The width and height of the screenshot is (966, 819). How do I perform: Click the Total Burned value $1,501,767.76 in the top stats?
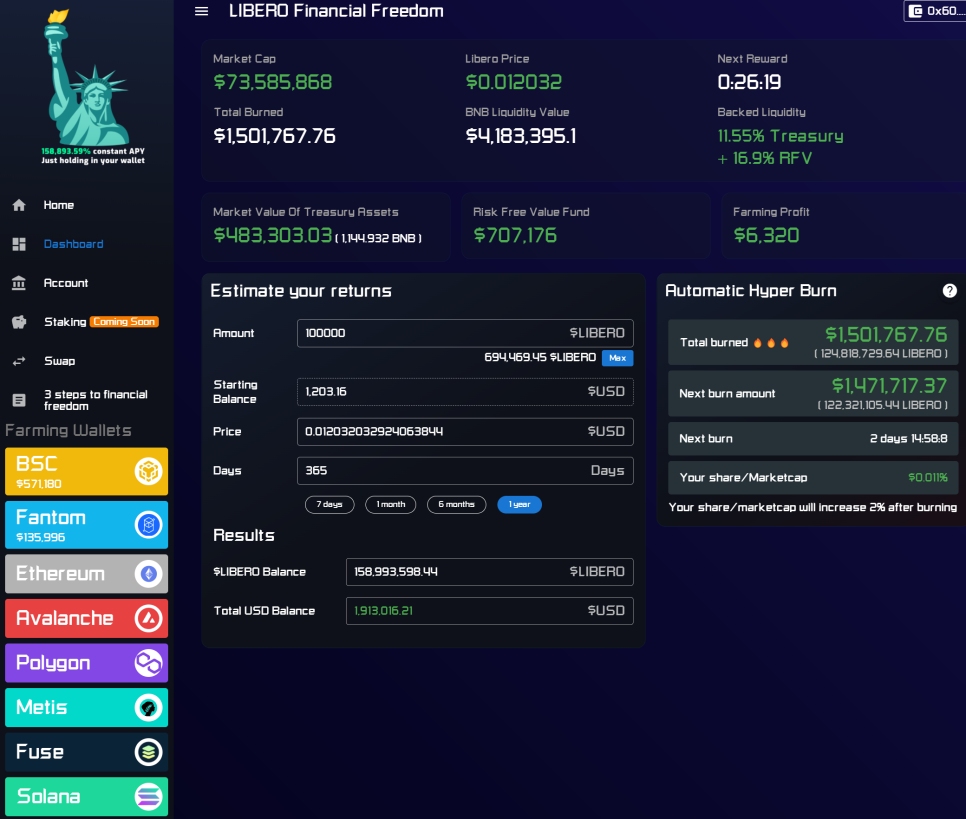[x=275, y=136]
